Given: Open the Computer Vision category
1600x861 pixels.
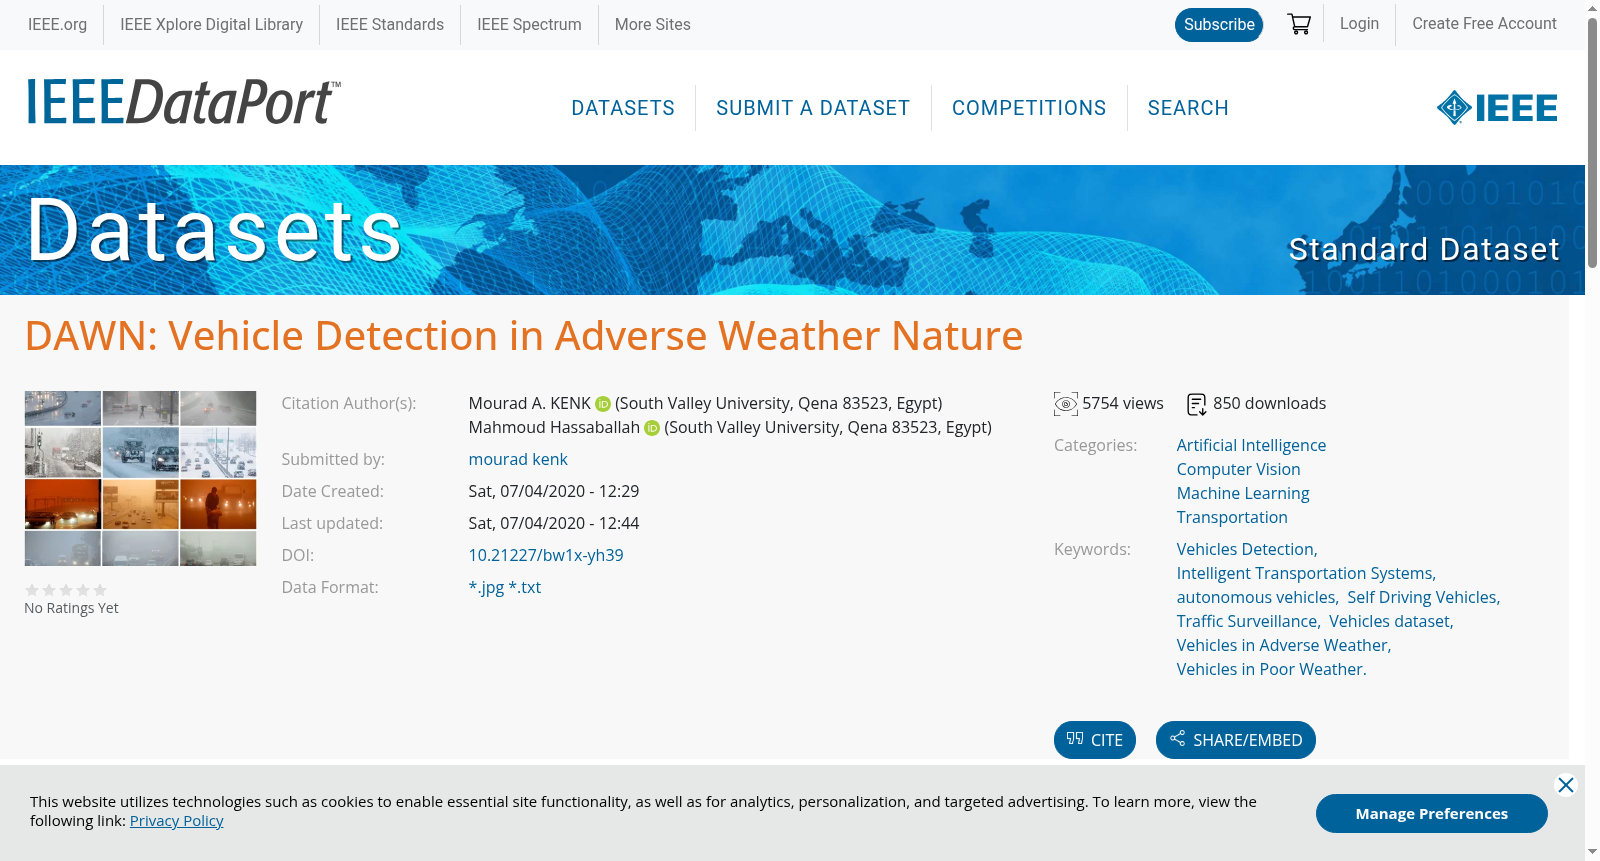Looking at the screenshot, I should [1238, 470].
